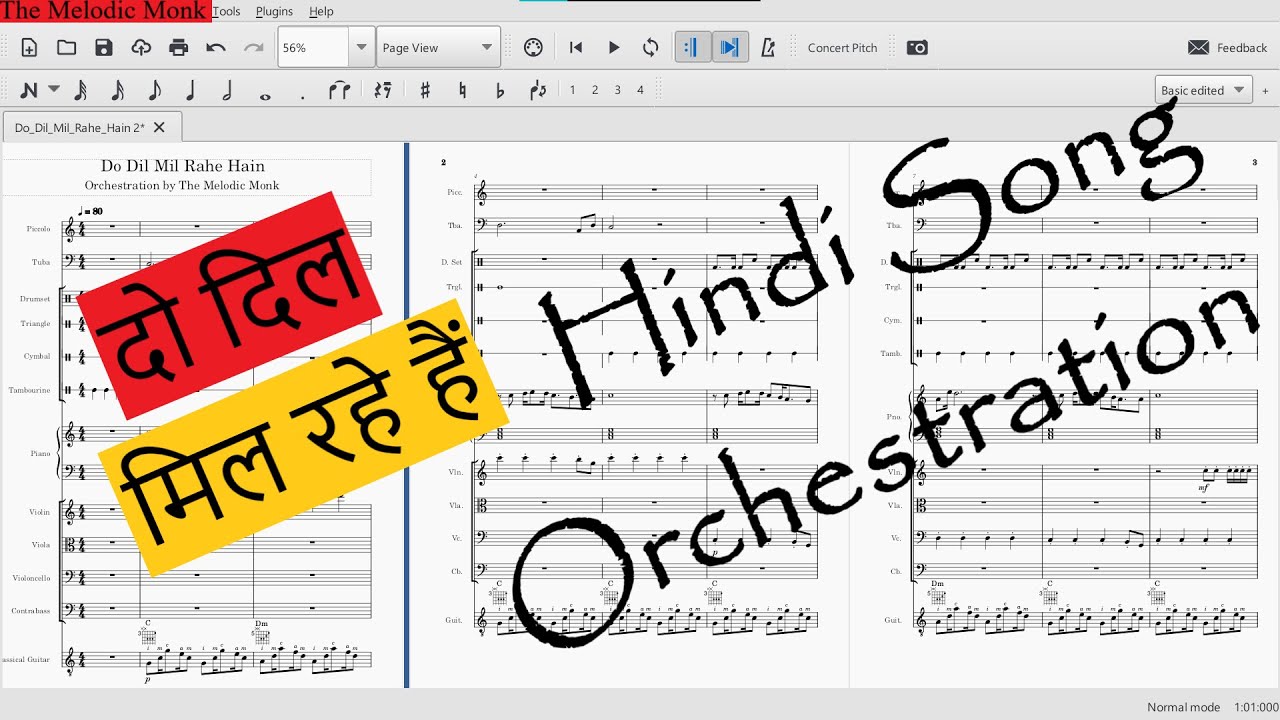Viewport: 1280px width, 720px height.
Task: Select voice 2
Action: [595, 90]
